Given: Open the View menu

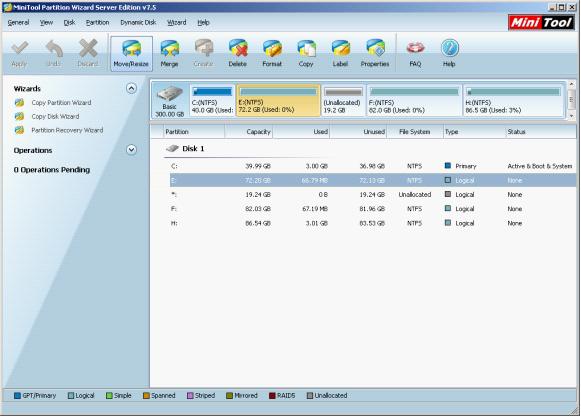Looking at the screenshot, I should click(46, 23).
